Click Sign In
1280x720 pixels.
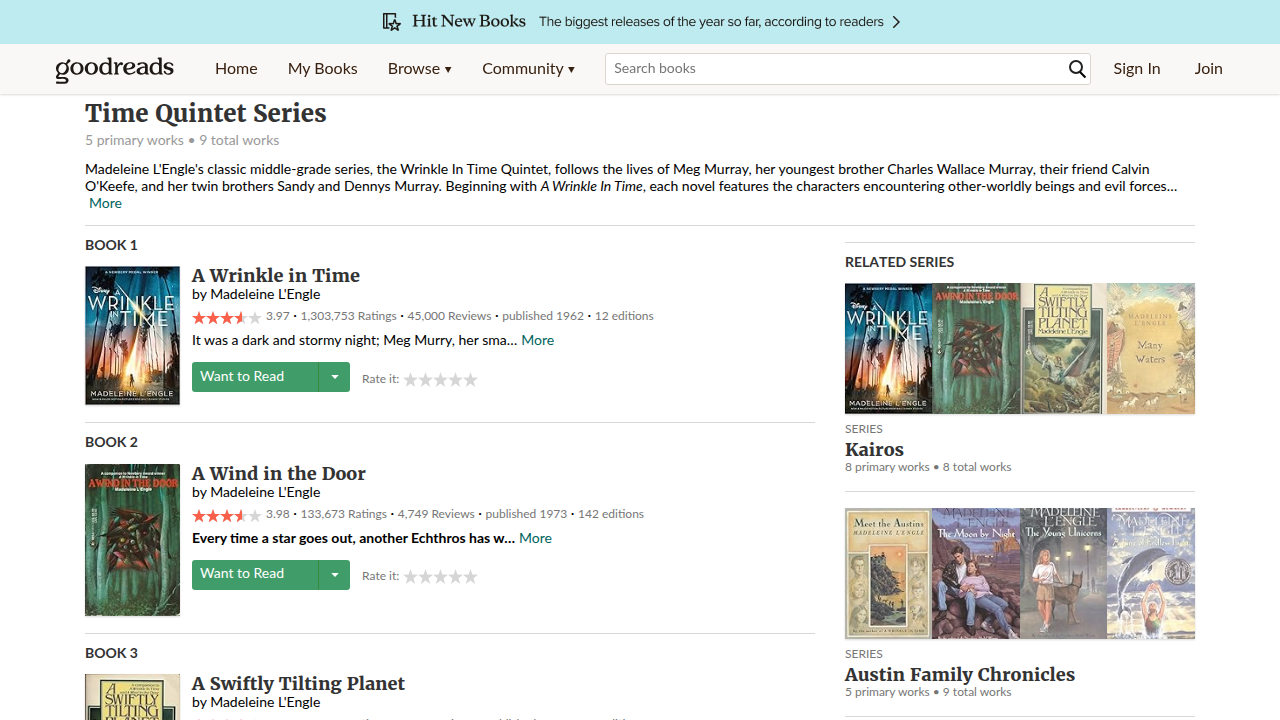pos(1137,69)
